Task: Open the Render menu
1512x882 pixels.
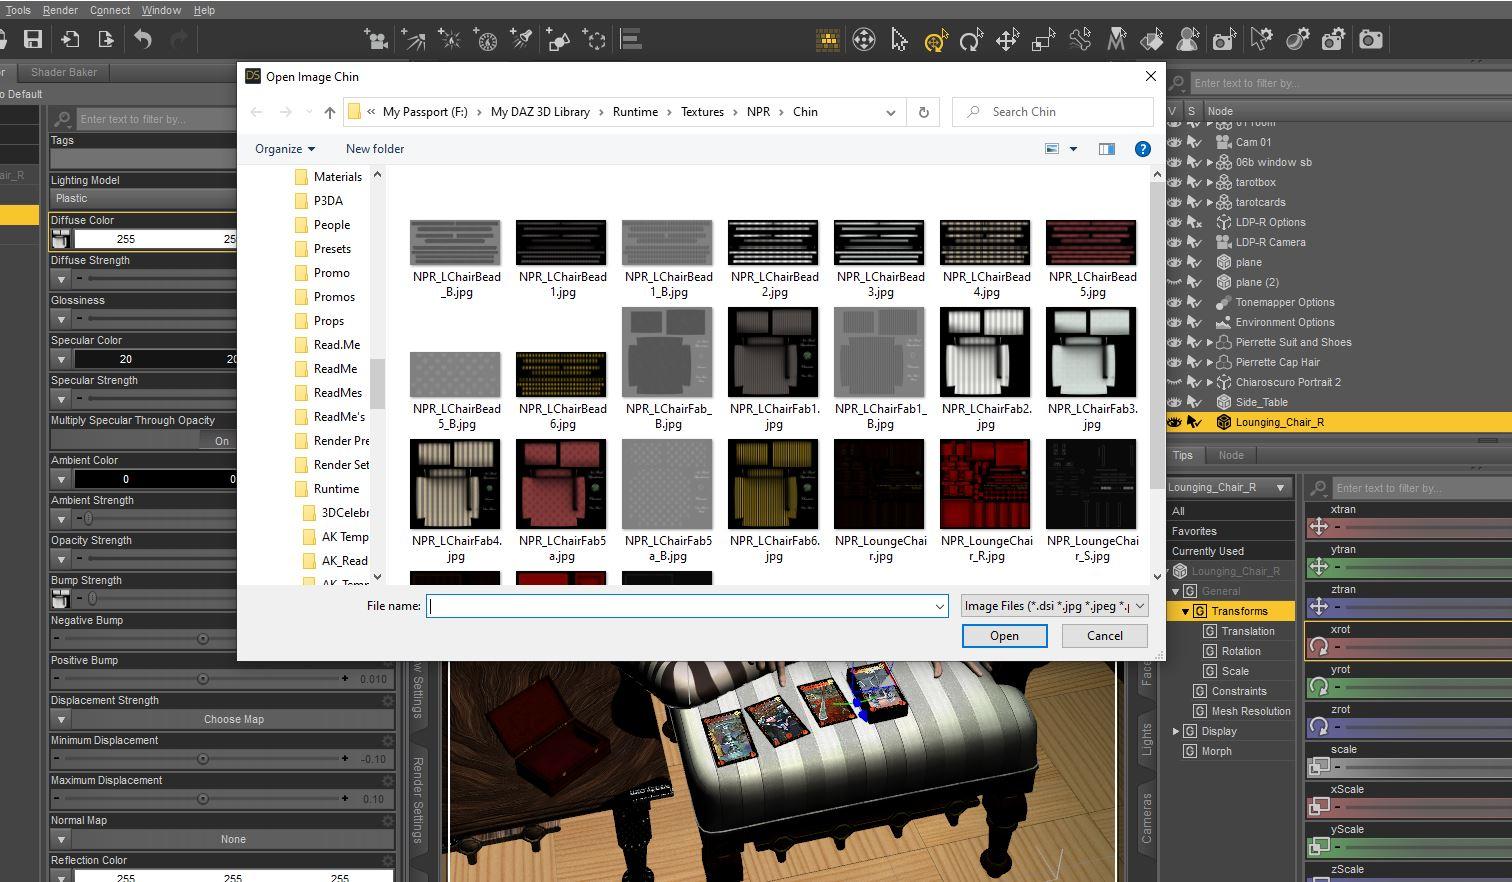Action: [x=60, y=10]
